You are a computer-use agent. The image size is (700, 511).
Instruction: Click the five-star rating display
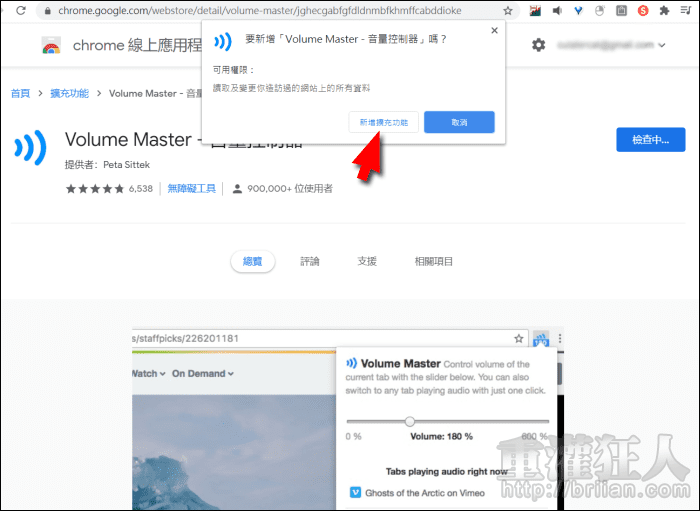pyautogui.click(x=95, y=189)
